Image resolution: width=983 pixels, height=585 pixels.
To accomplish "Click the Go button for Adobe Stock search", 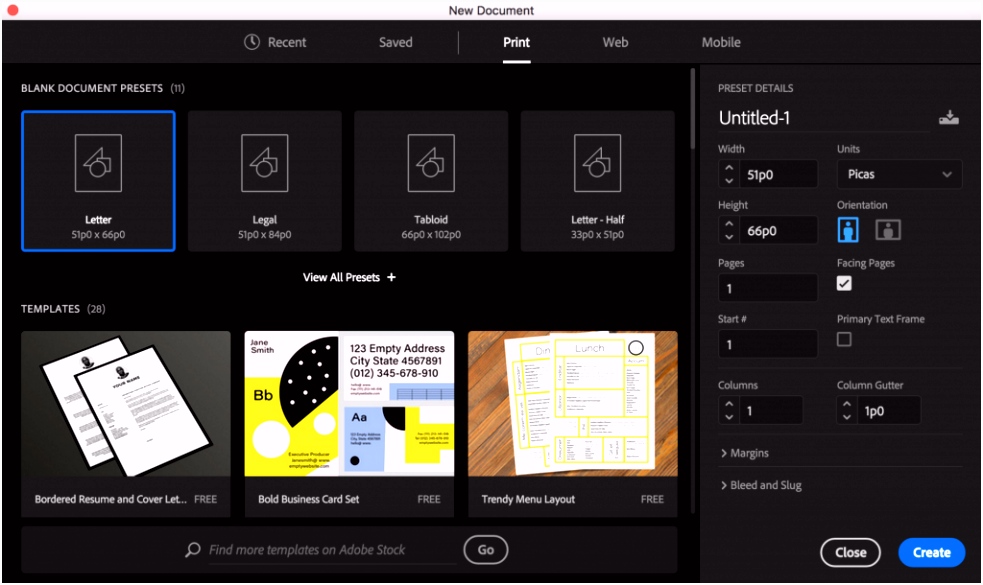I will pos(486,550).
